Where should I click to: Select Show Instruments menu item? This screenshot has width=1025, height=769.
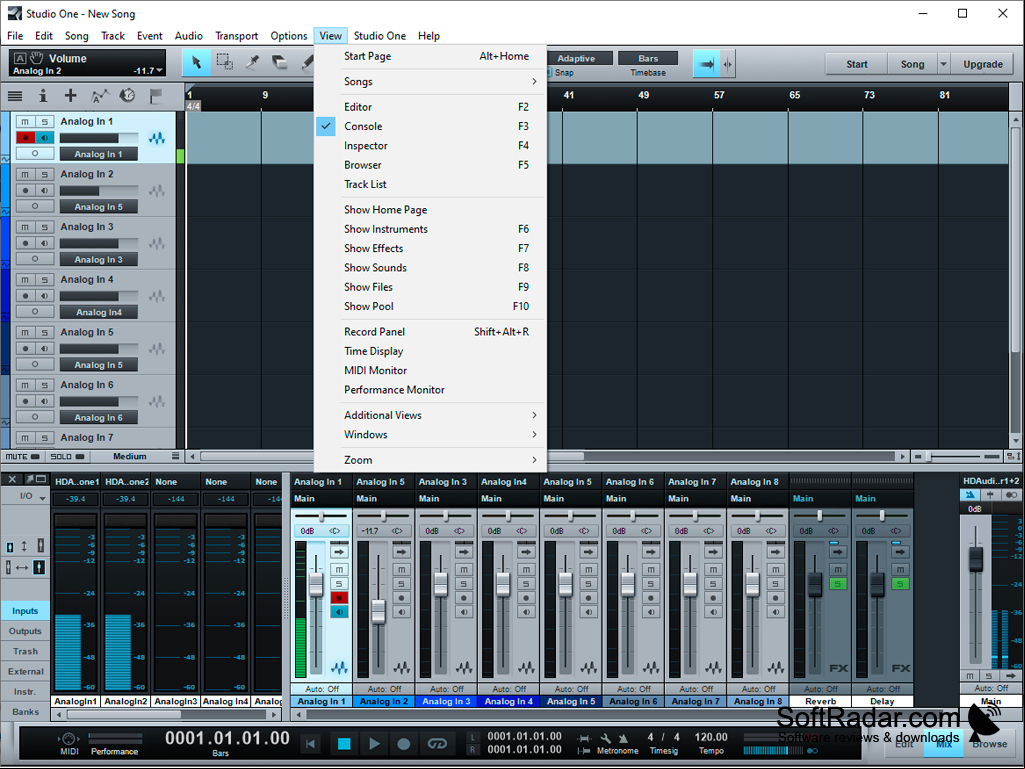pyautogui.click(x=430, y=229)
